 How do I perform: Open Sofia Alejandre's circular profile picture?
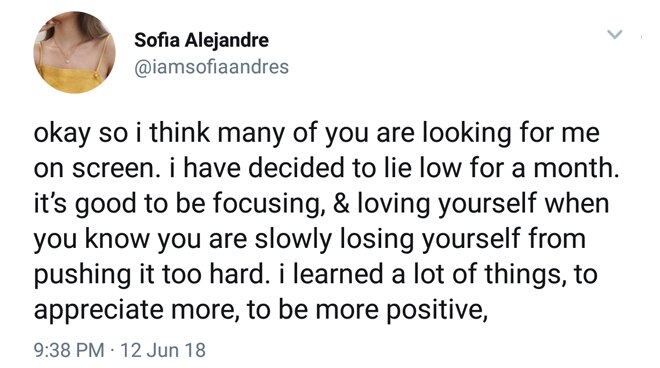click(75, 52)
